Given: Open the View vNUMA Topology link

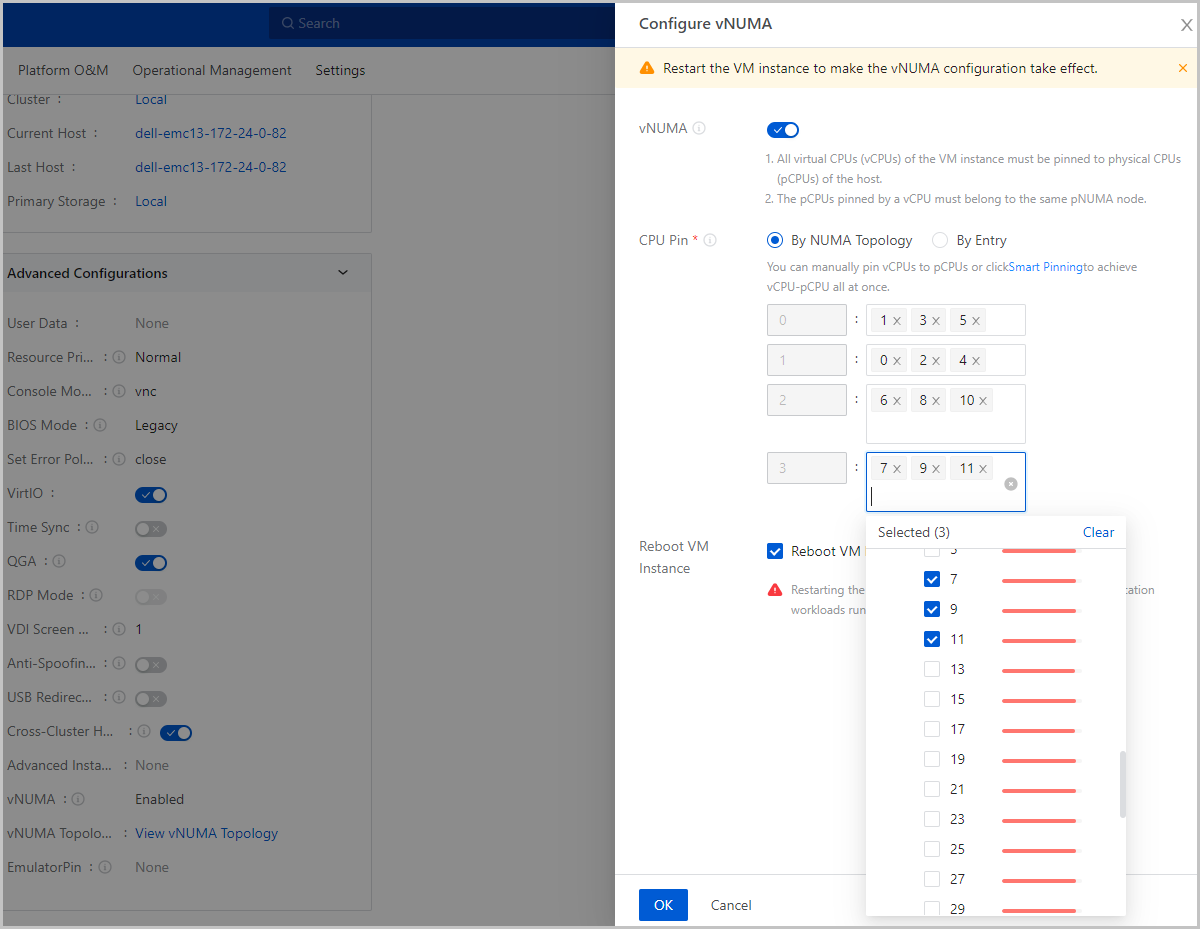Looking at the screenshot, I should pos(207,833).
